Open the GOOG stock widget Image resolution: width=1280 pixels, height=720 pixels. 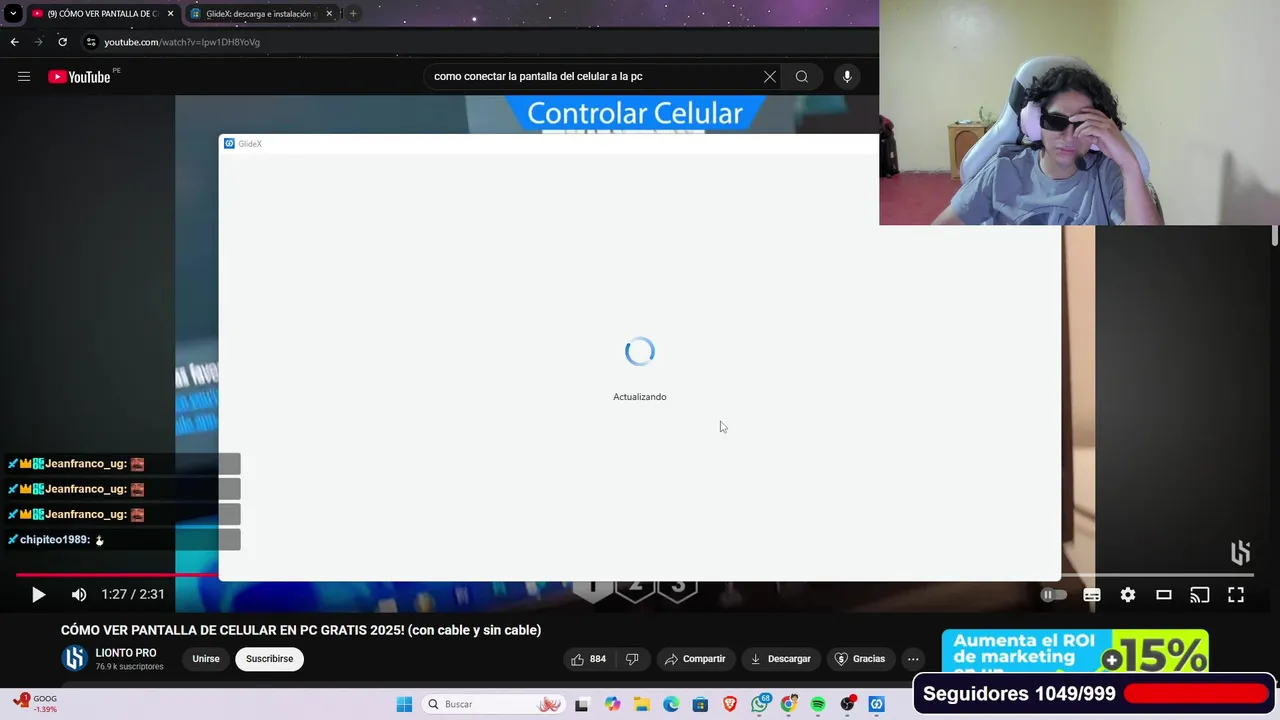coord(35,703)
